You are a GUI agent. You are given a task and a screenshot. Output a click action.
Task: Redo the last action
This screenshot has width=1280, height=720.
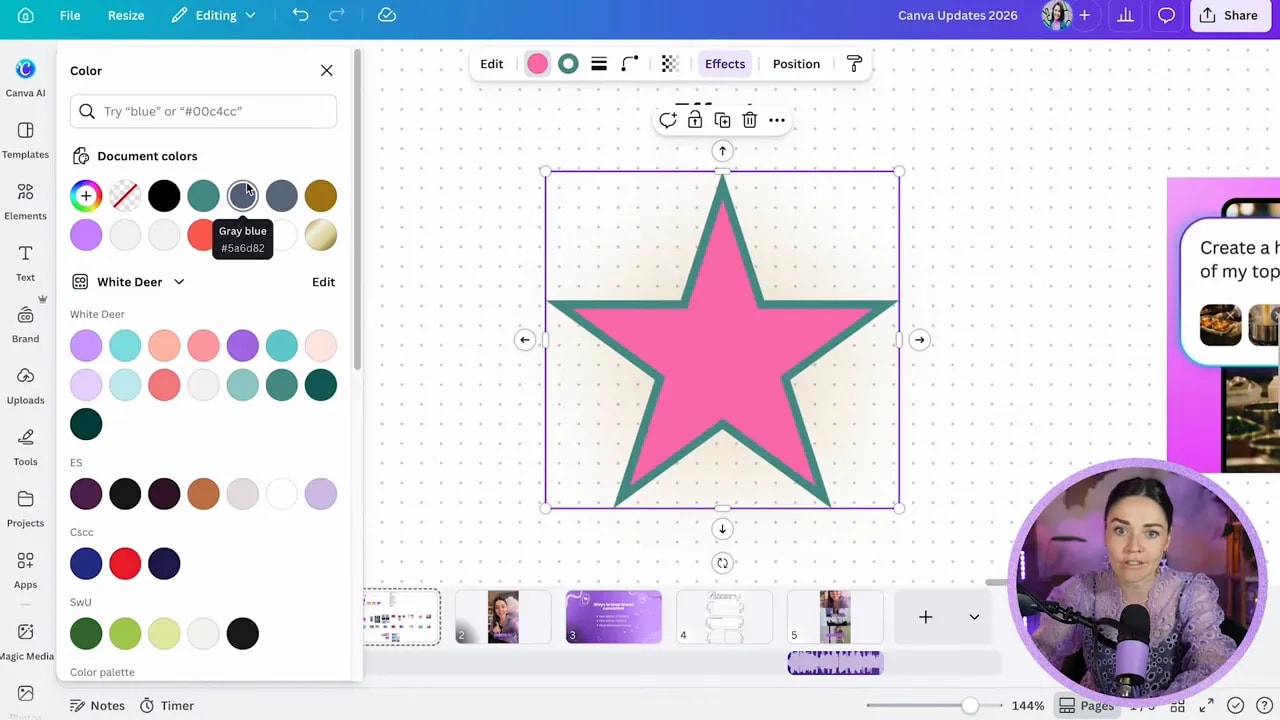337,15
